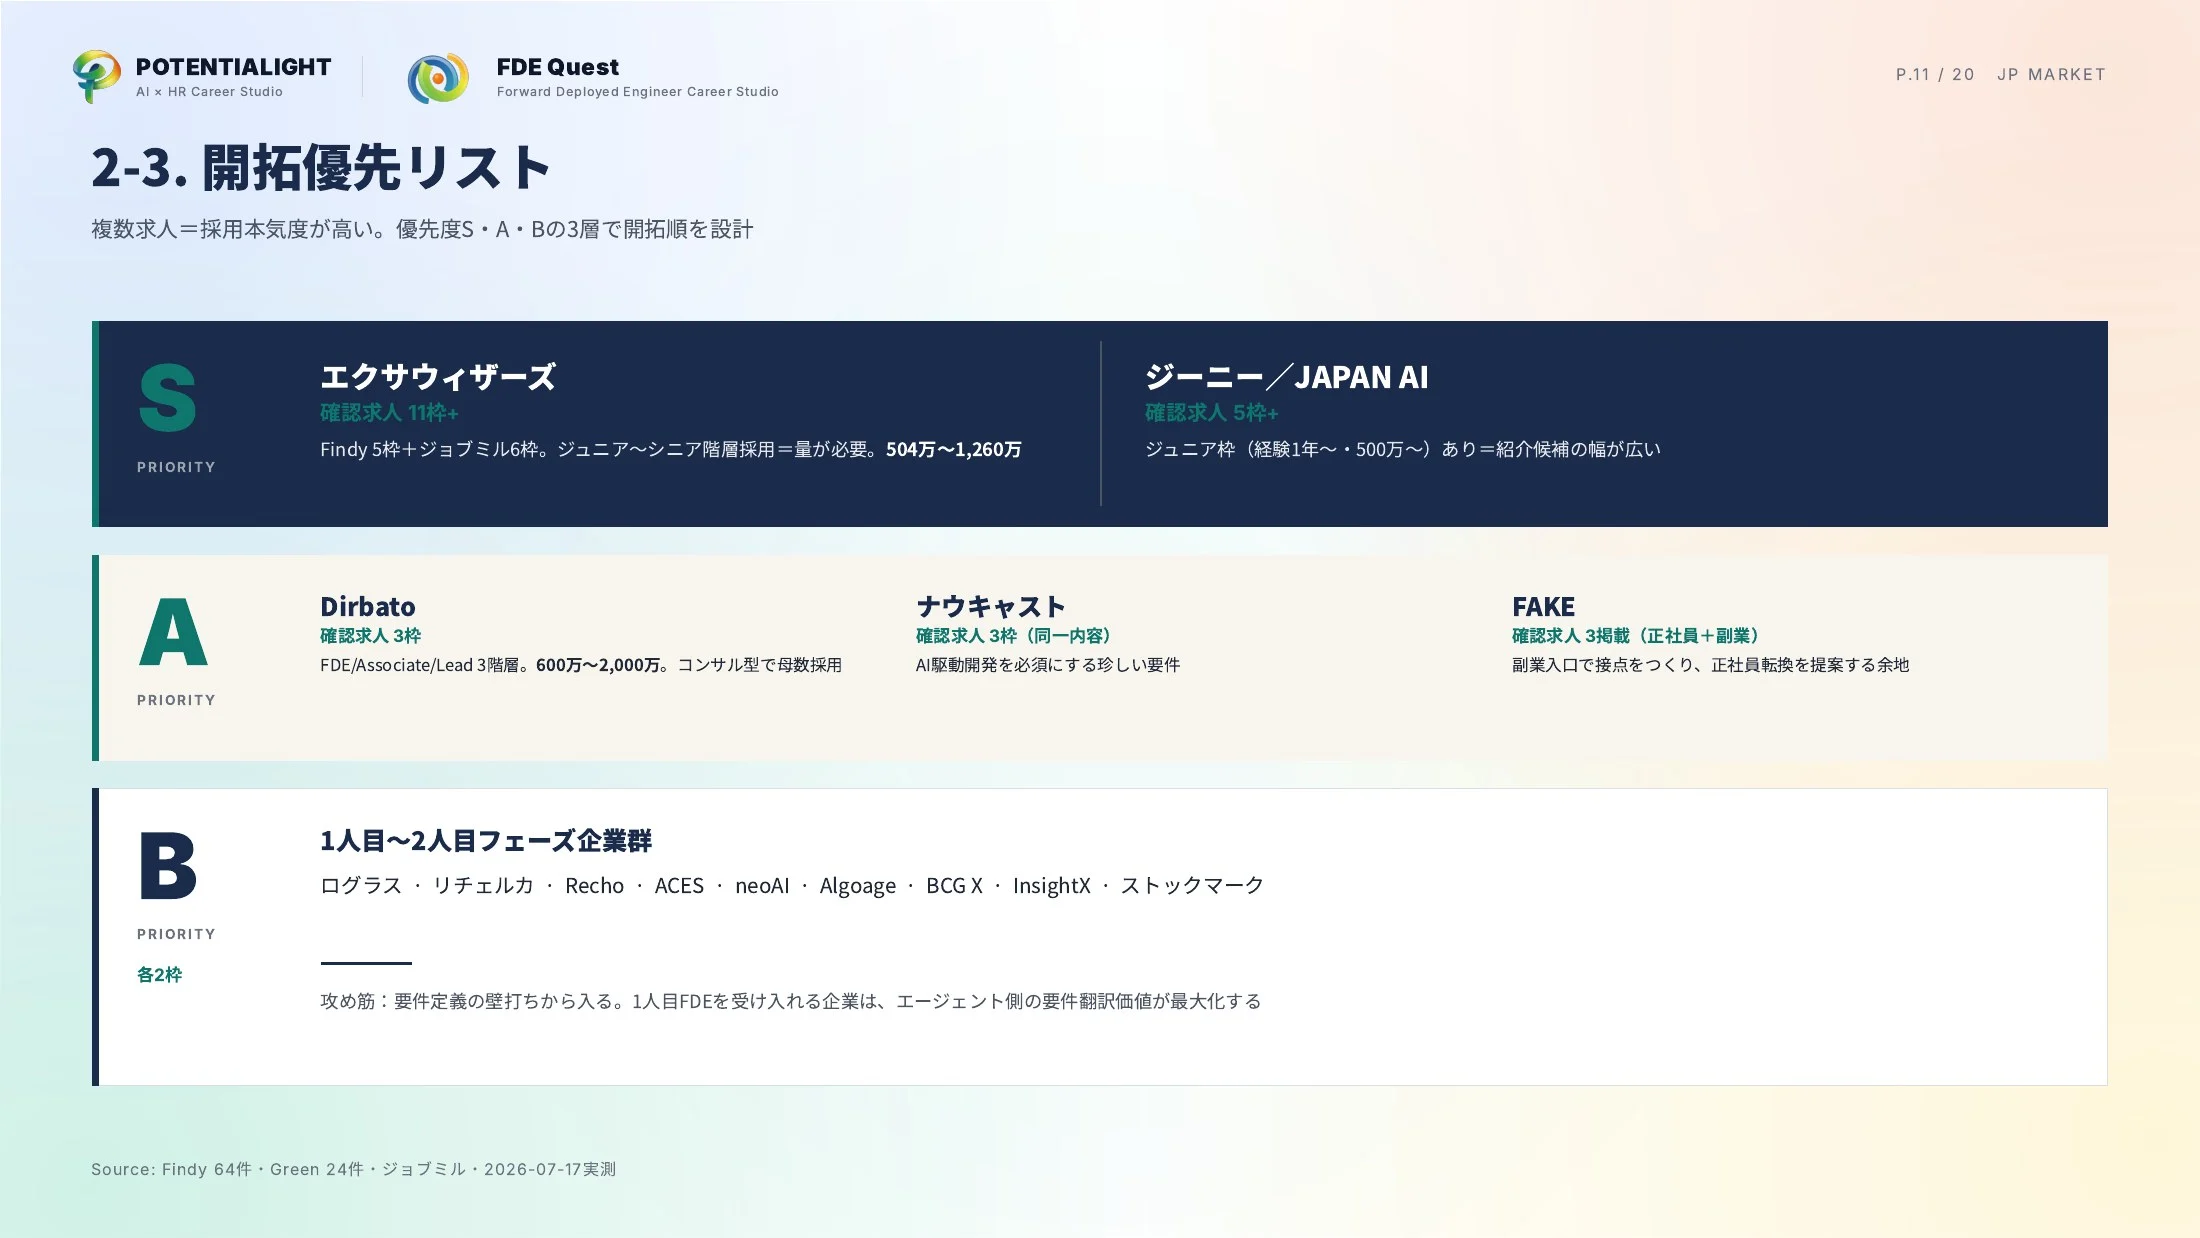The width and height of the screenshot is (2200, 1238).
Task: Click the company name 'Dirbato'
Action: [x=368, y=607]
